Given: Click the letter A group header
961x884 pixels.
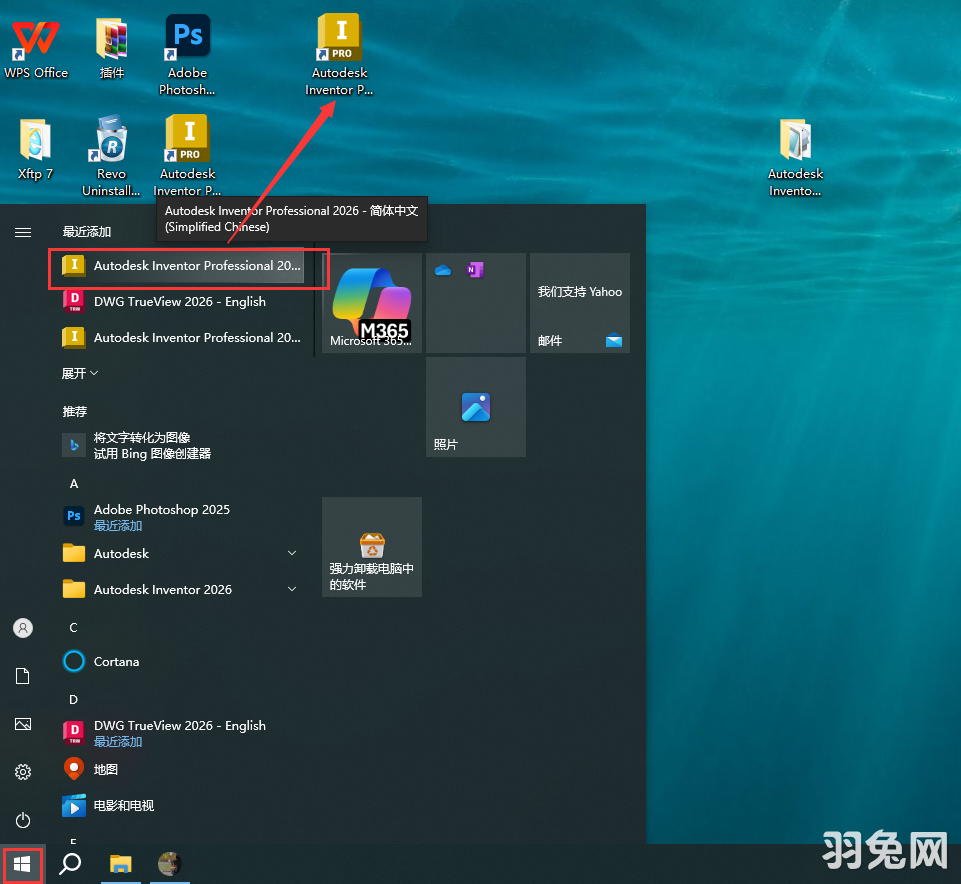Looking at the screenshot, I should [74, 484].
